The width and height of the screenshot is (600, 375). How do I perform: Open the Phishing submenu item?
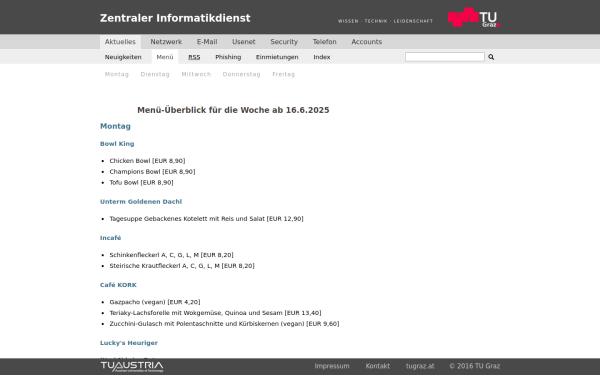[228, 57]
